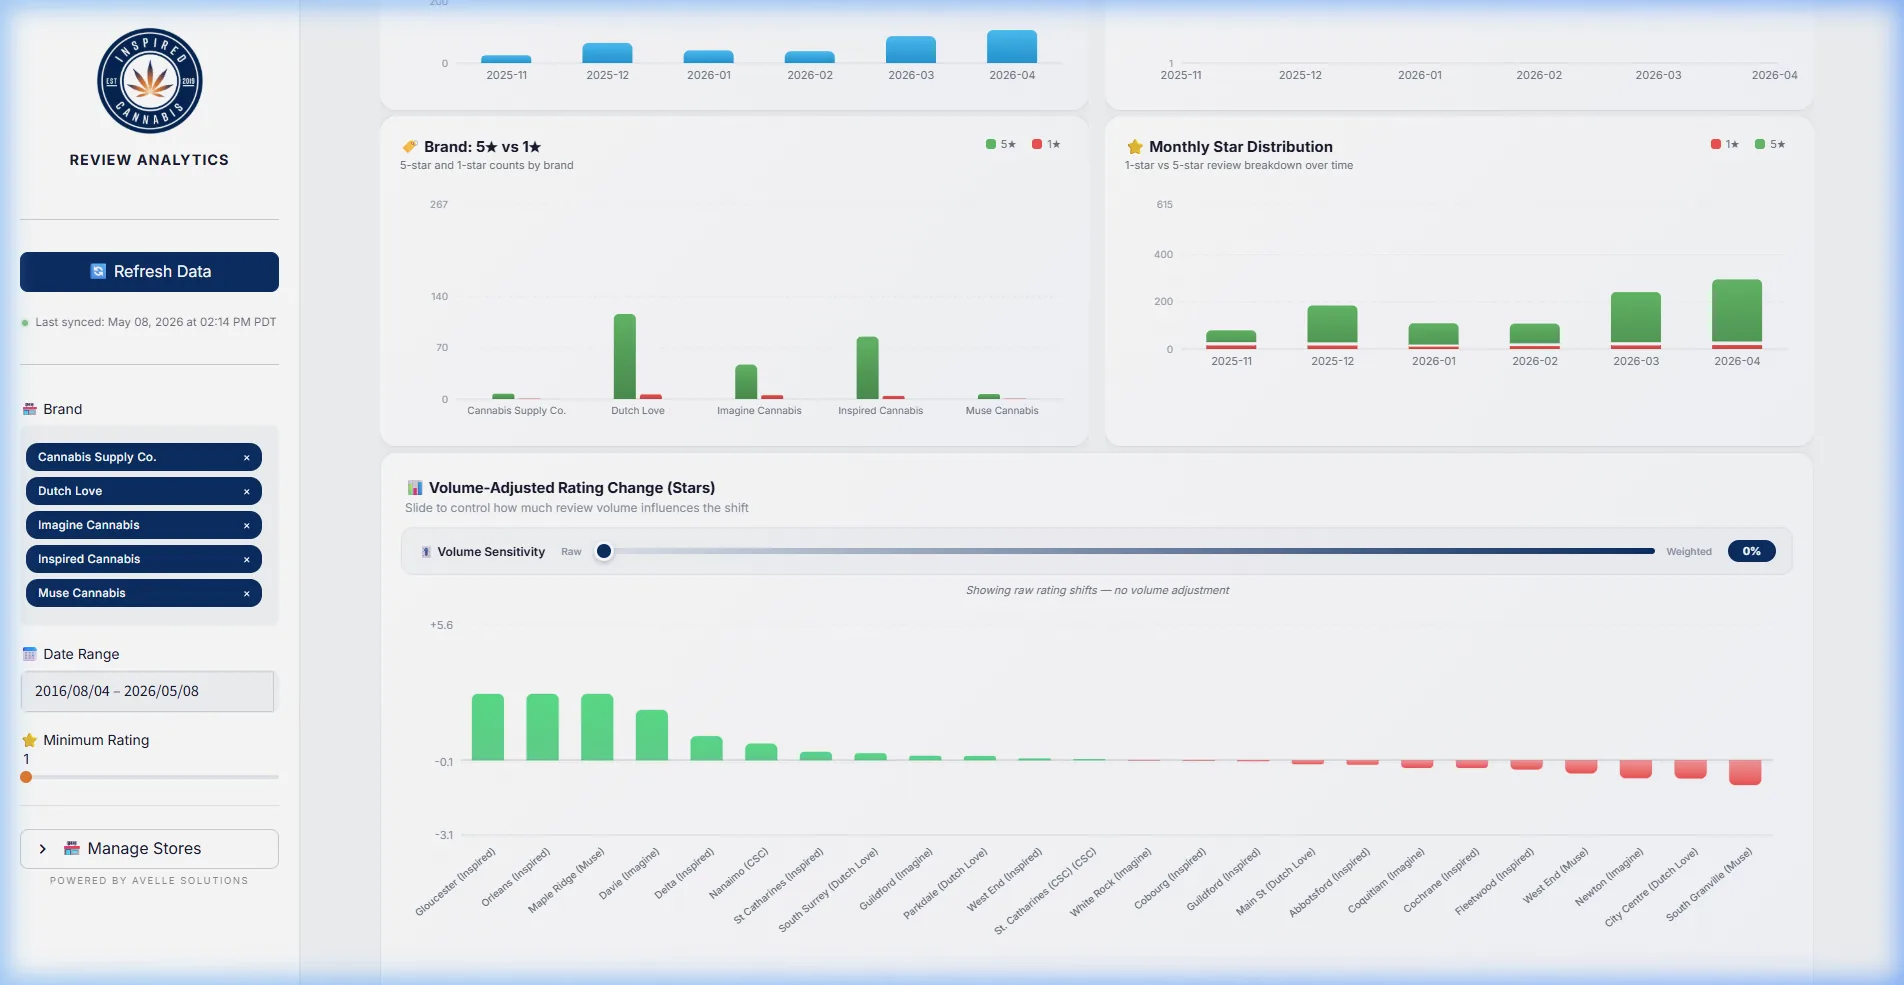The image size is (1904, 985).
Task: Click the 'POWERED BY AVELLE SOLUTIONS' text
Action: (149, 881)
